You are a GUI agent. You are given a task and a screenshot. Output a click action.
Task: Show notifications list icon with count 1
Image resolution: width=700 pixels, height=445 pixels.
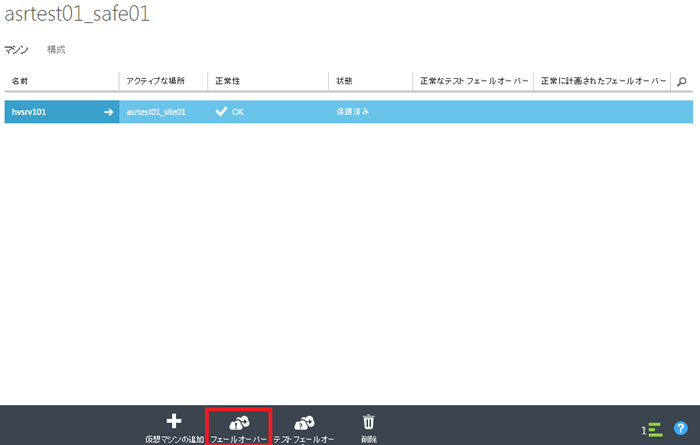tap(652, 430)
